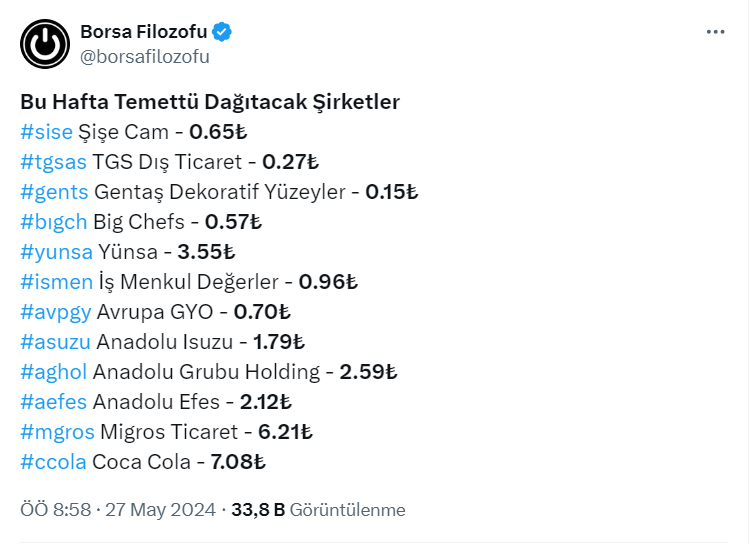Open the #mgros hashtag

click(57, 432)
